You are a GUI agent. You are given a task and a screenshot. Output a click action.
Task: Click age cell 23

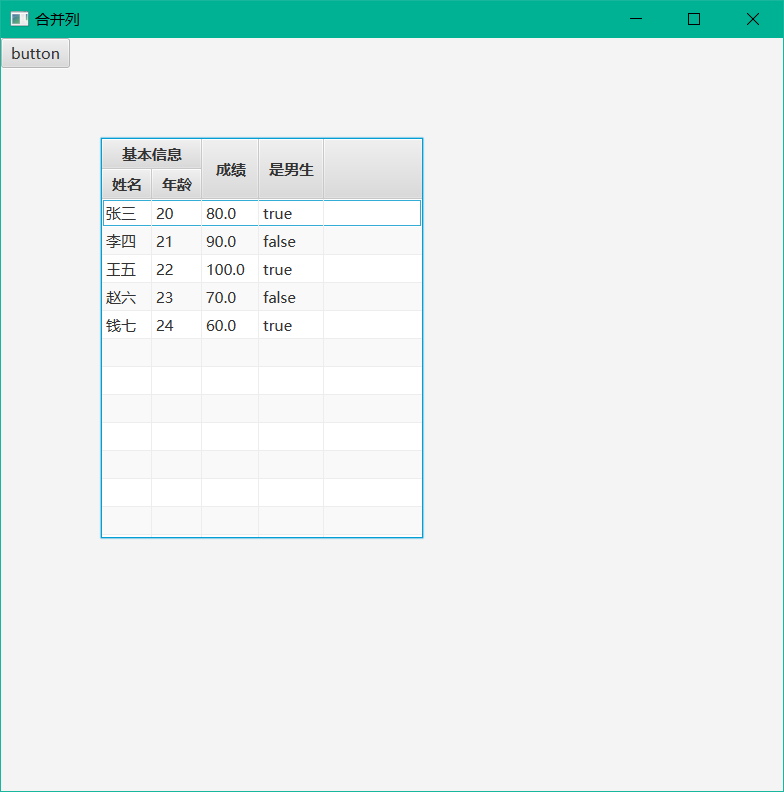(x=176, y=297)
